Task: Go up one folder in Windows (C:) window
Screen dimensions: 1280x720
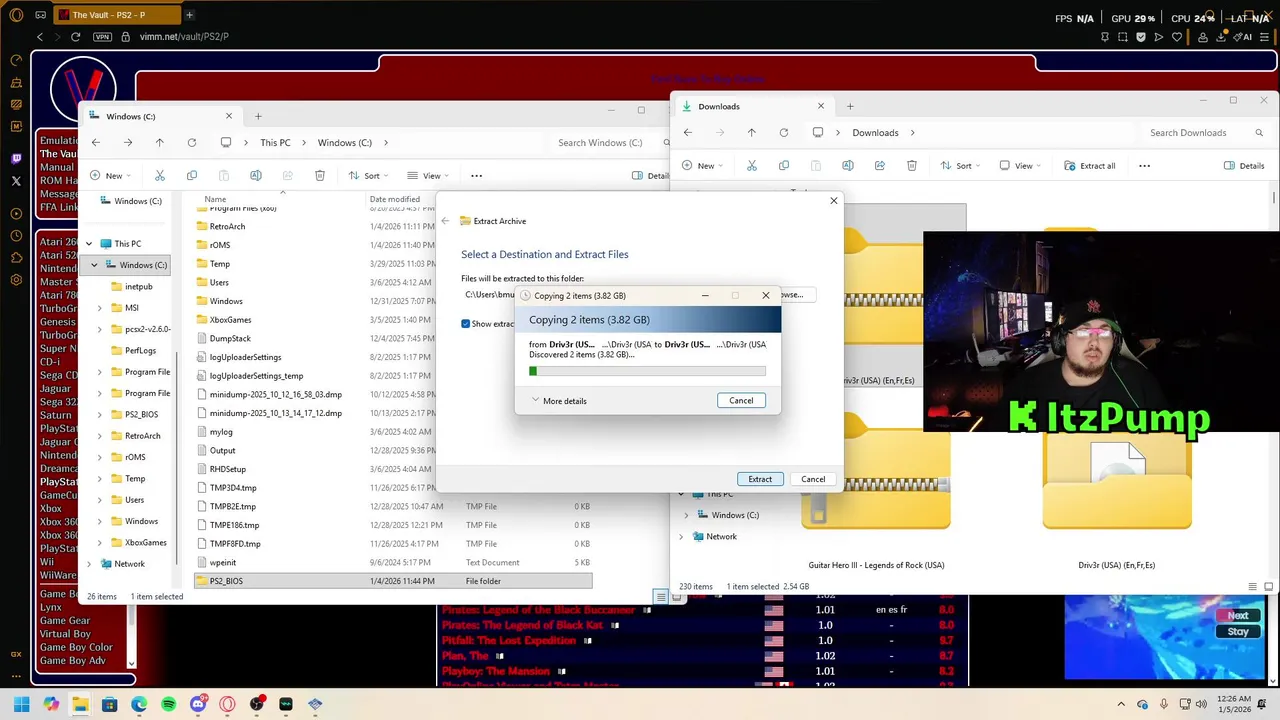Action: pyautogui.click(x=159, y=143)
